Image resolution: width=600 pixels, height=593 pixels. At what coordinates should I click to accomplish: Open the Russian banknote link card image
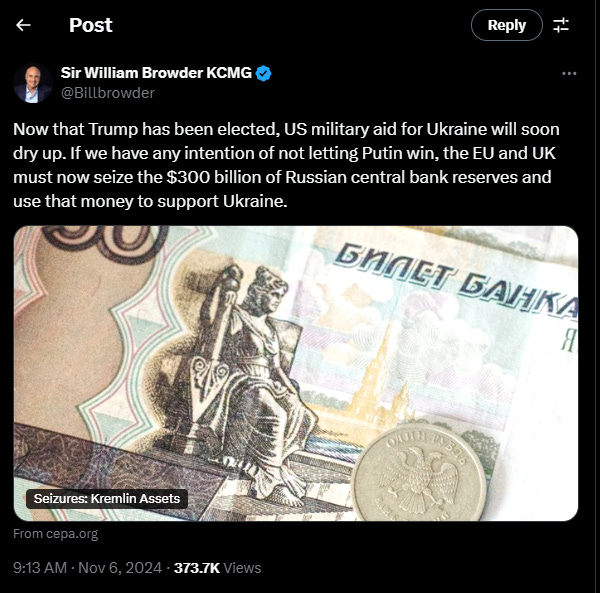(296, 373)
